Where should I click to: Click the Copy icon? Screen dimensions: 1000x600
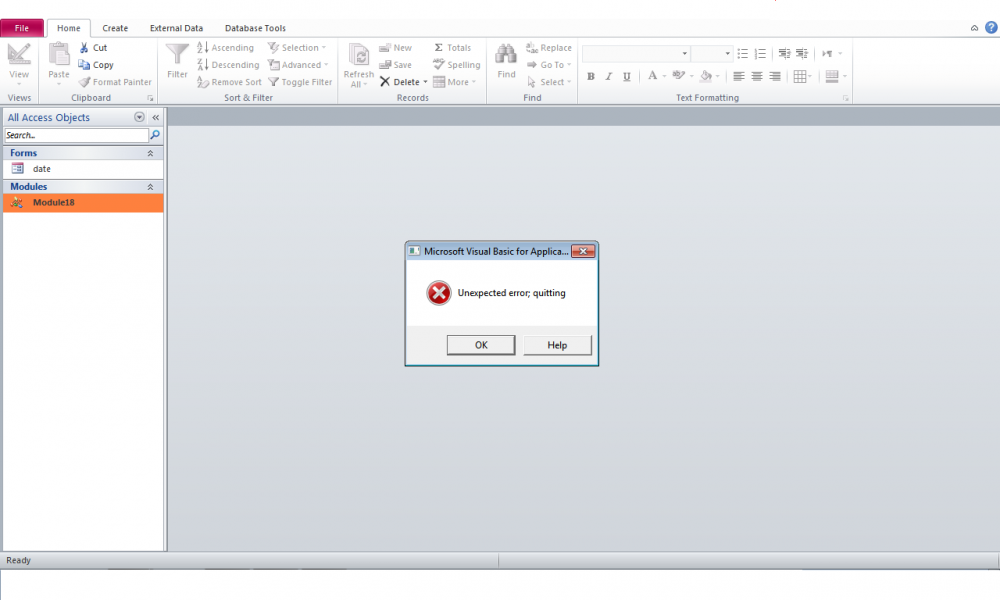(84, 65)
